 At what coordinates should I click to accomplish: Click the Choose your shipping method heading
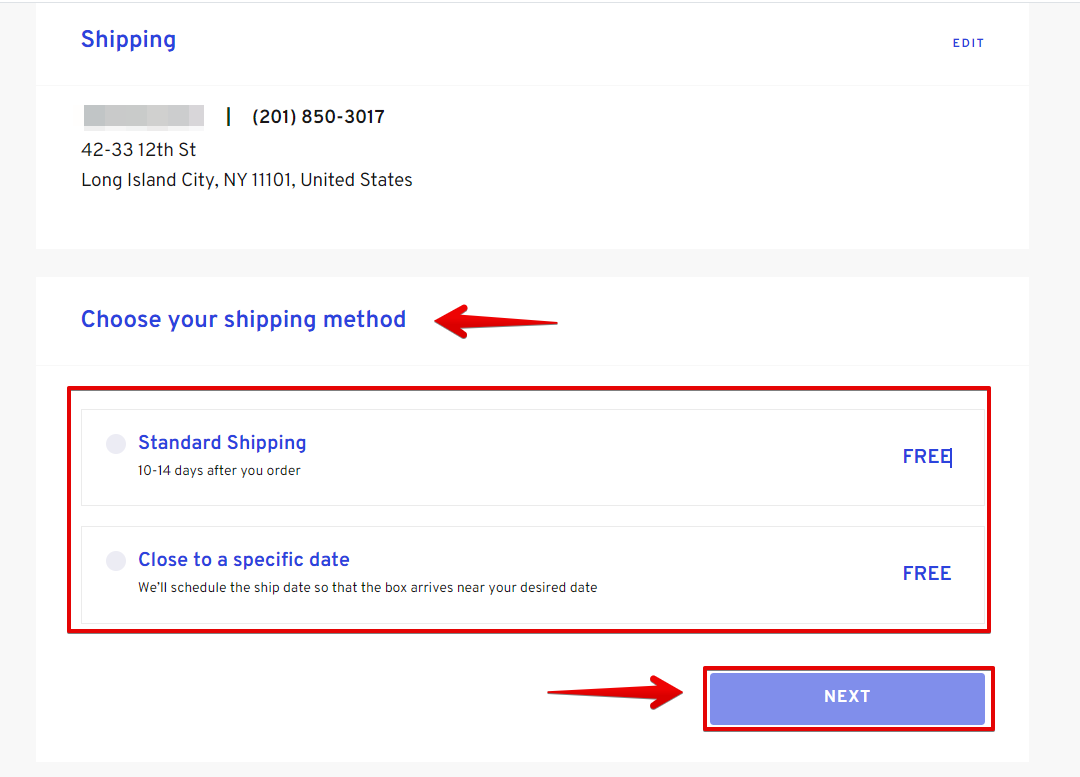(243, 320)
